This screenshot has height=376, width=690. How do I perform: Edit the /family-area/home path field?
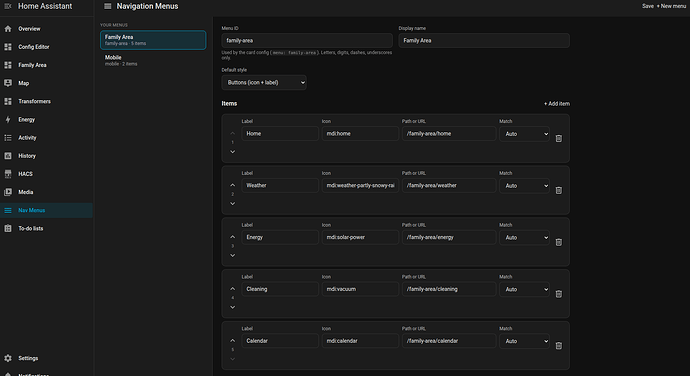click(449, 133)
